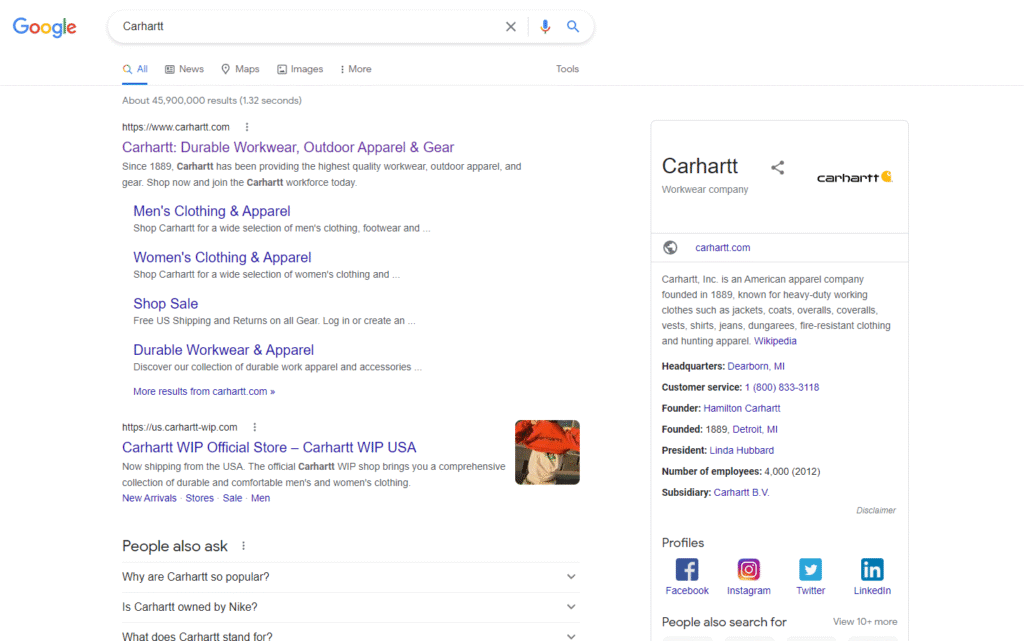The height and width of the screenshot is (641, 1024).
Task: Open Carhartt Facebook profile icon
Action: click(x=686, y=570)
